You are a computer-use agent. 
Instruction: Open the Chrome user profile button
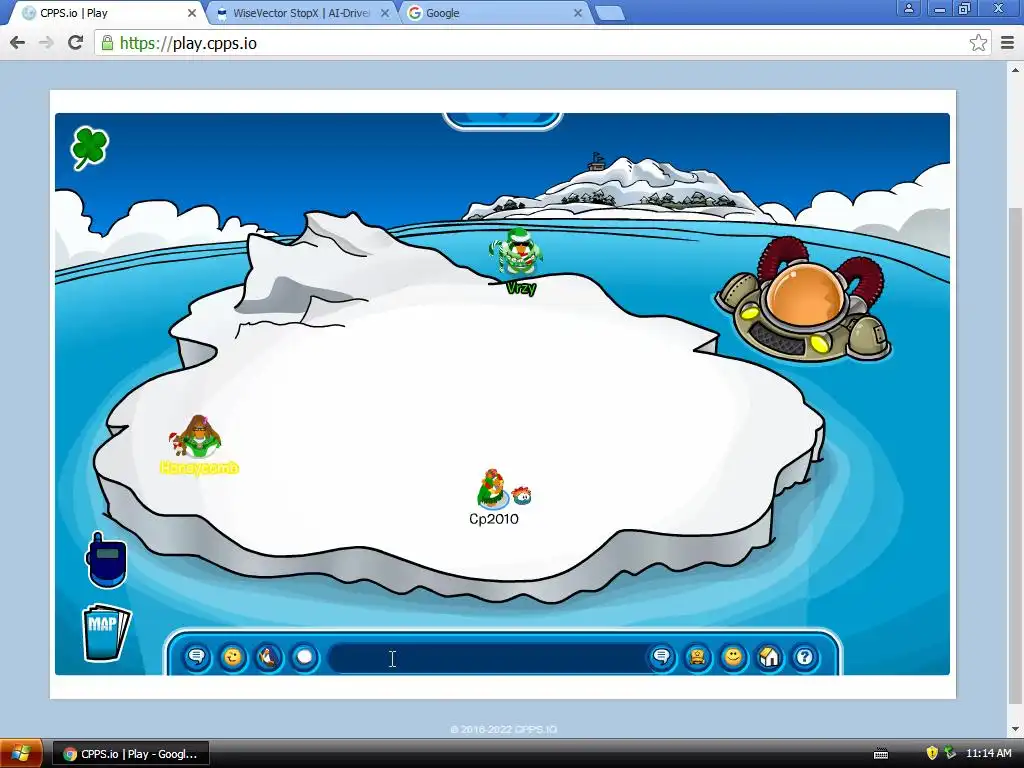(x=908, y=8)
